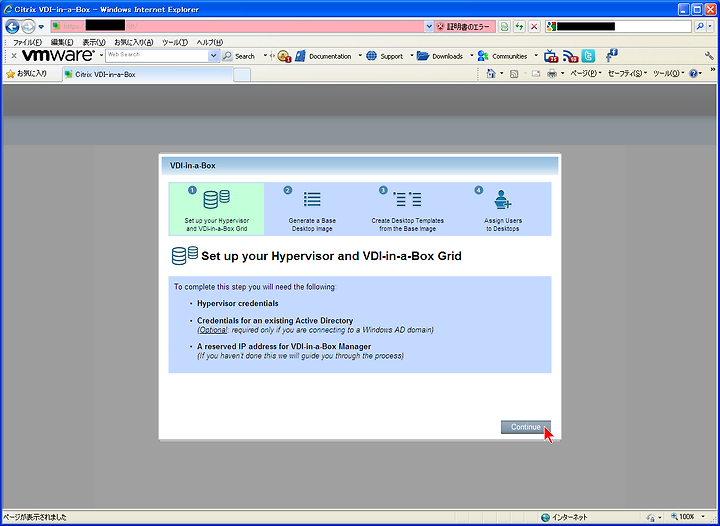The image size is (720, 526).
Task: Click the Downloads folder toolbar item
Action: click(x=440, y=56)
